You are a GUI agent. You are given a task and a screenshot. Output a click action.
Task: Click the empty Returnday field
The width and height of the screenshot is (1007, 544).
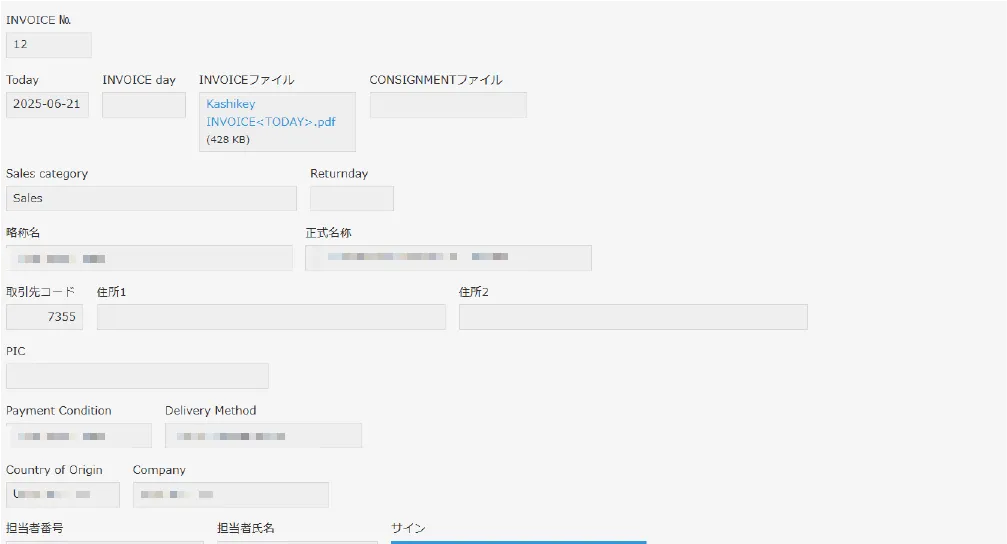(351, 198)
